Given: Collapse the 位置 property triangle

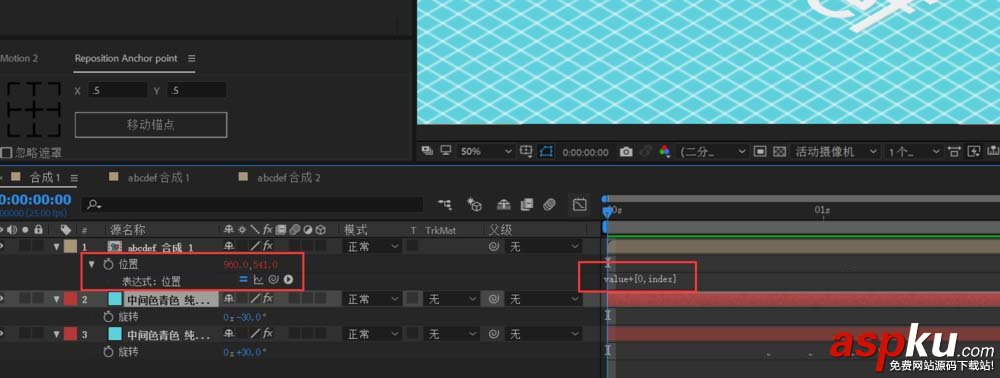Looking at the screenshot, I should click(91, 264).
